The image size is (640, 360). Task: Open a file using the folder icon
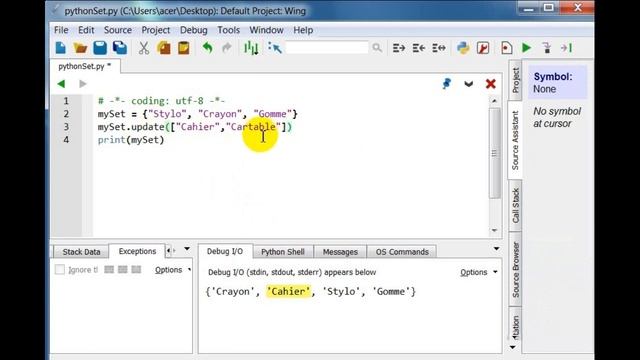(x=80, y=48)
